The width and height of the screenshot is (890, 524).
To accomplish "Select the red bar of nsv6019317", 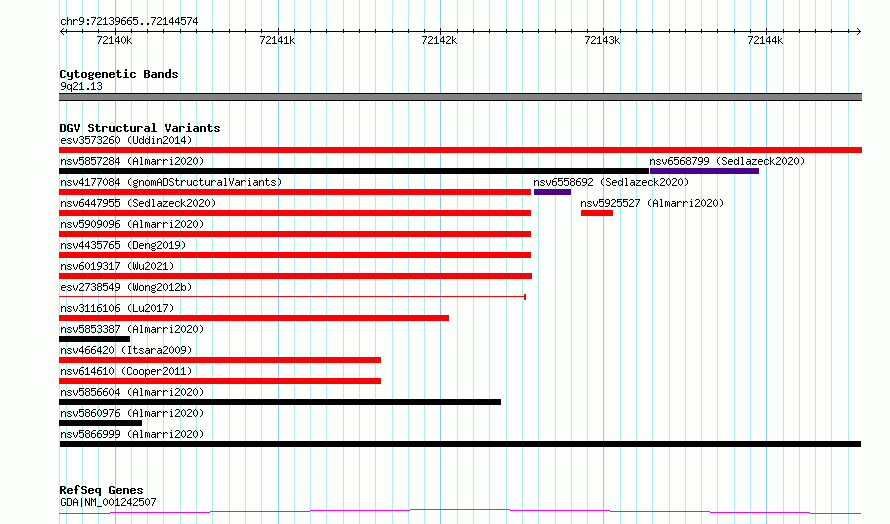I will click(296, 276).
